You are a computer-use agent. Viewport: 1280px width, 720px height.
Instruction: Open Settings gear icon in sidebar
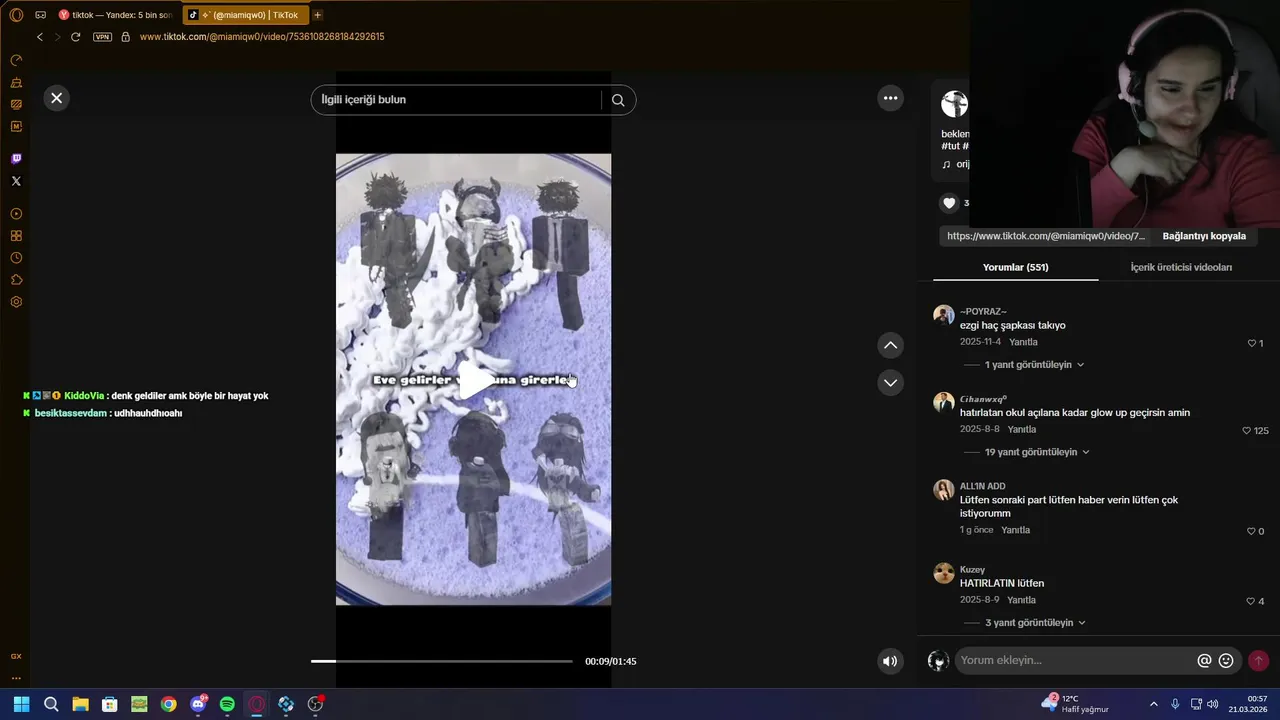tap(16, 302)
